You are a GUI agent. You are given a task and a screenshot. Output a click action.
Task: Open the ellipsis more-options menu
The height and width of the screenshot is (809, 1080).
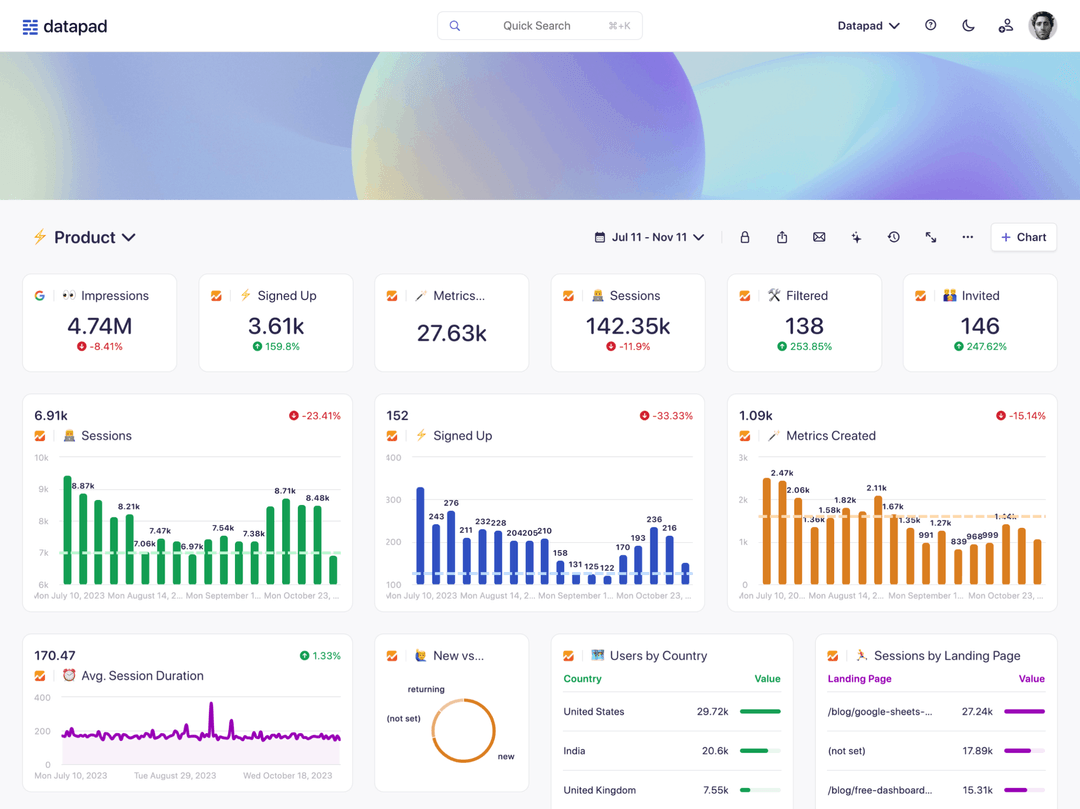coord(967,237)
